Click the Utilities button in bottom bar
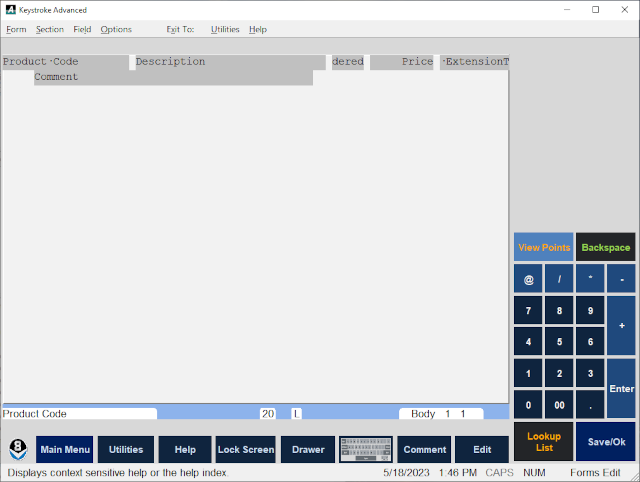640x482 pixels. point(126,449)
